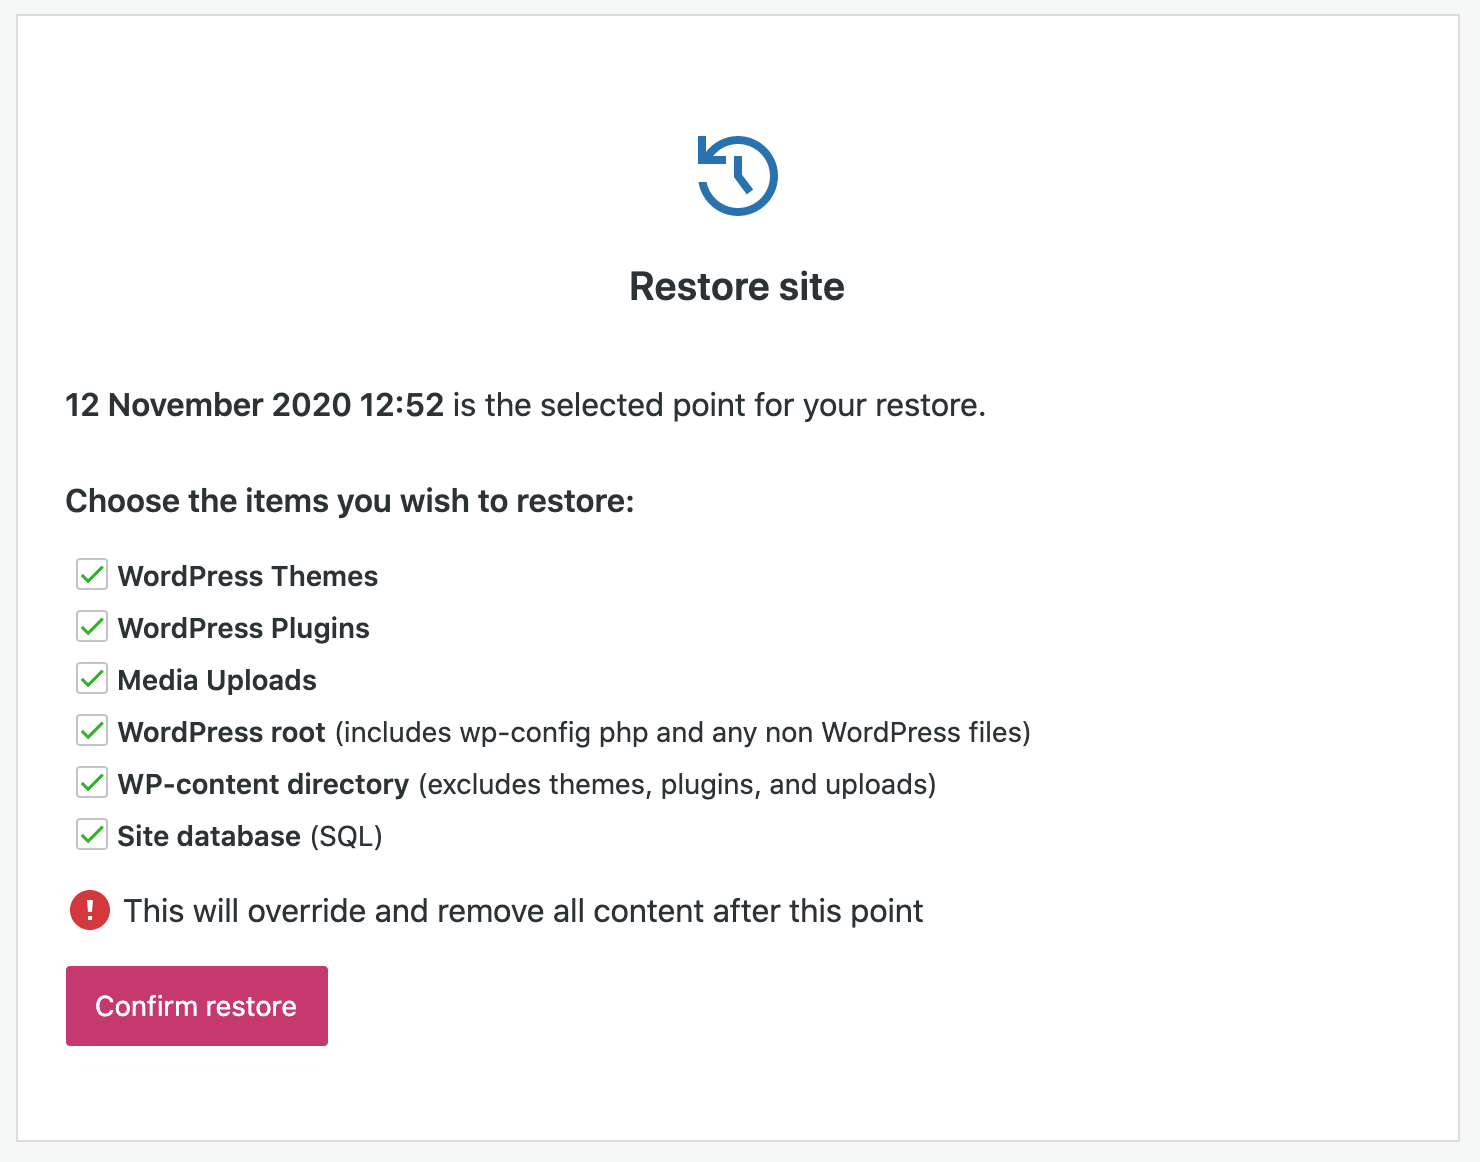
Task: Disable the WordPress Plugins restore option
Action: pyautogui.click(x=91, y=626)
